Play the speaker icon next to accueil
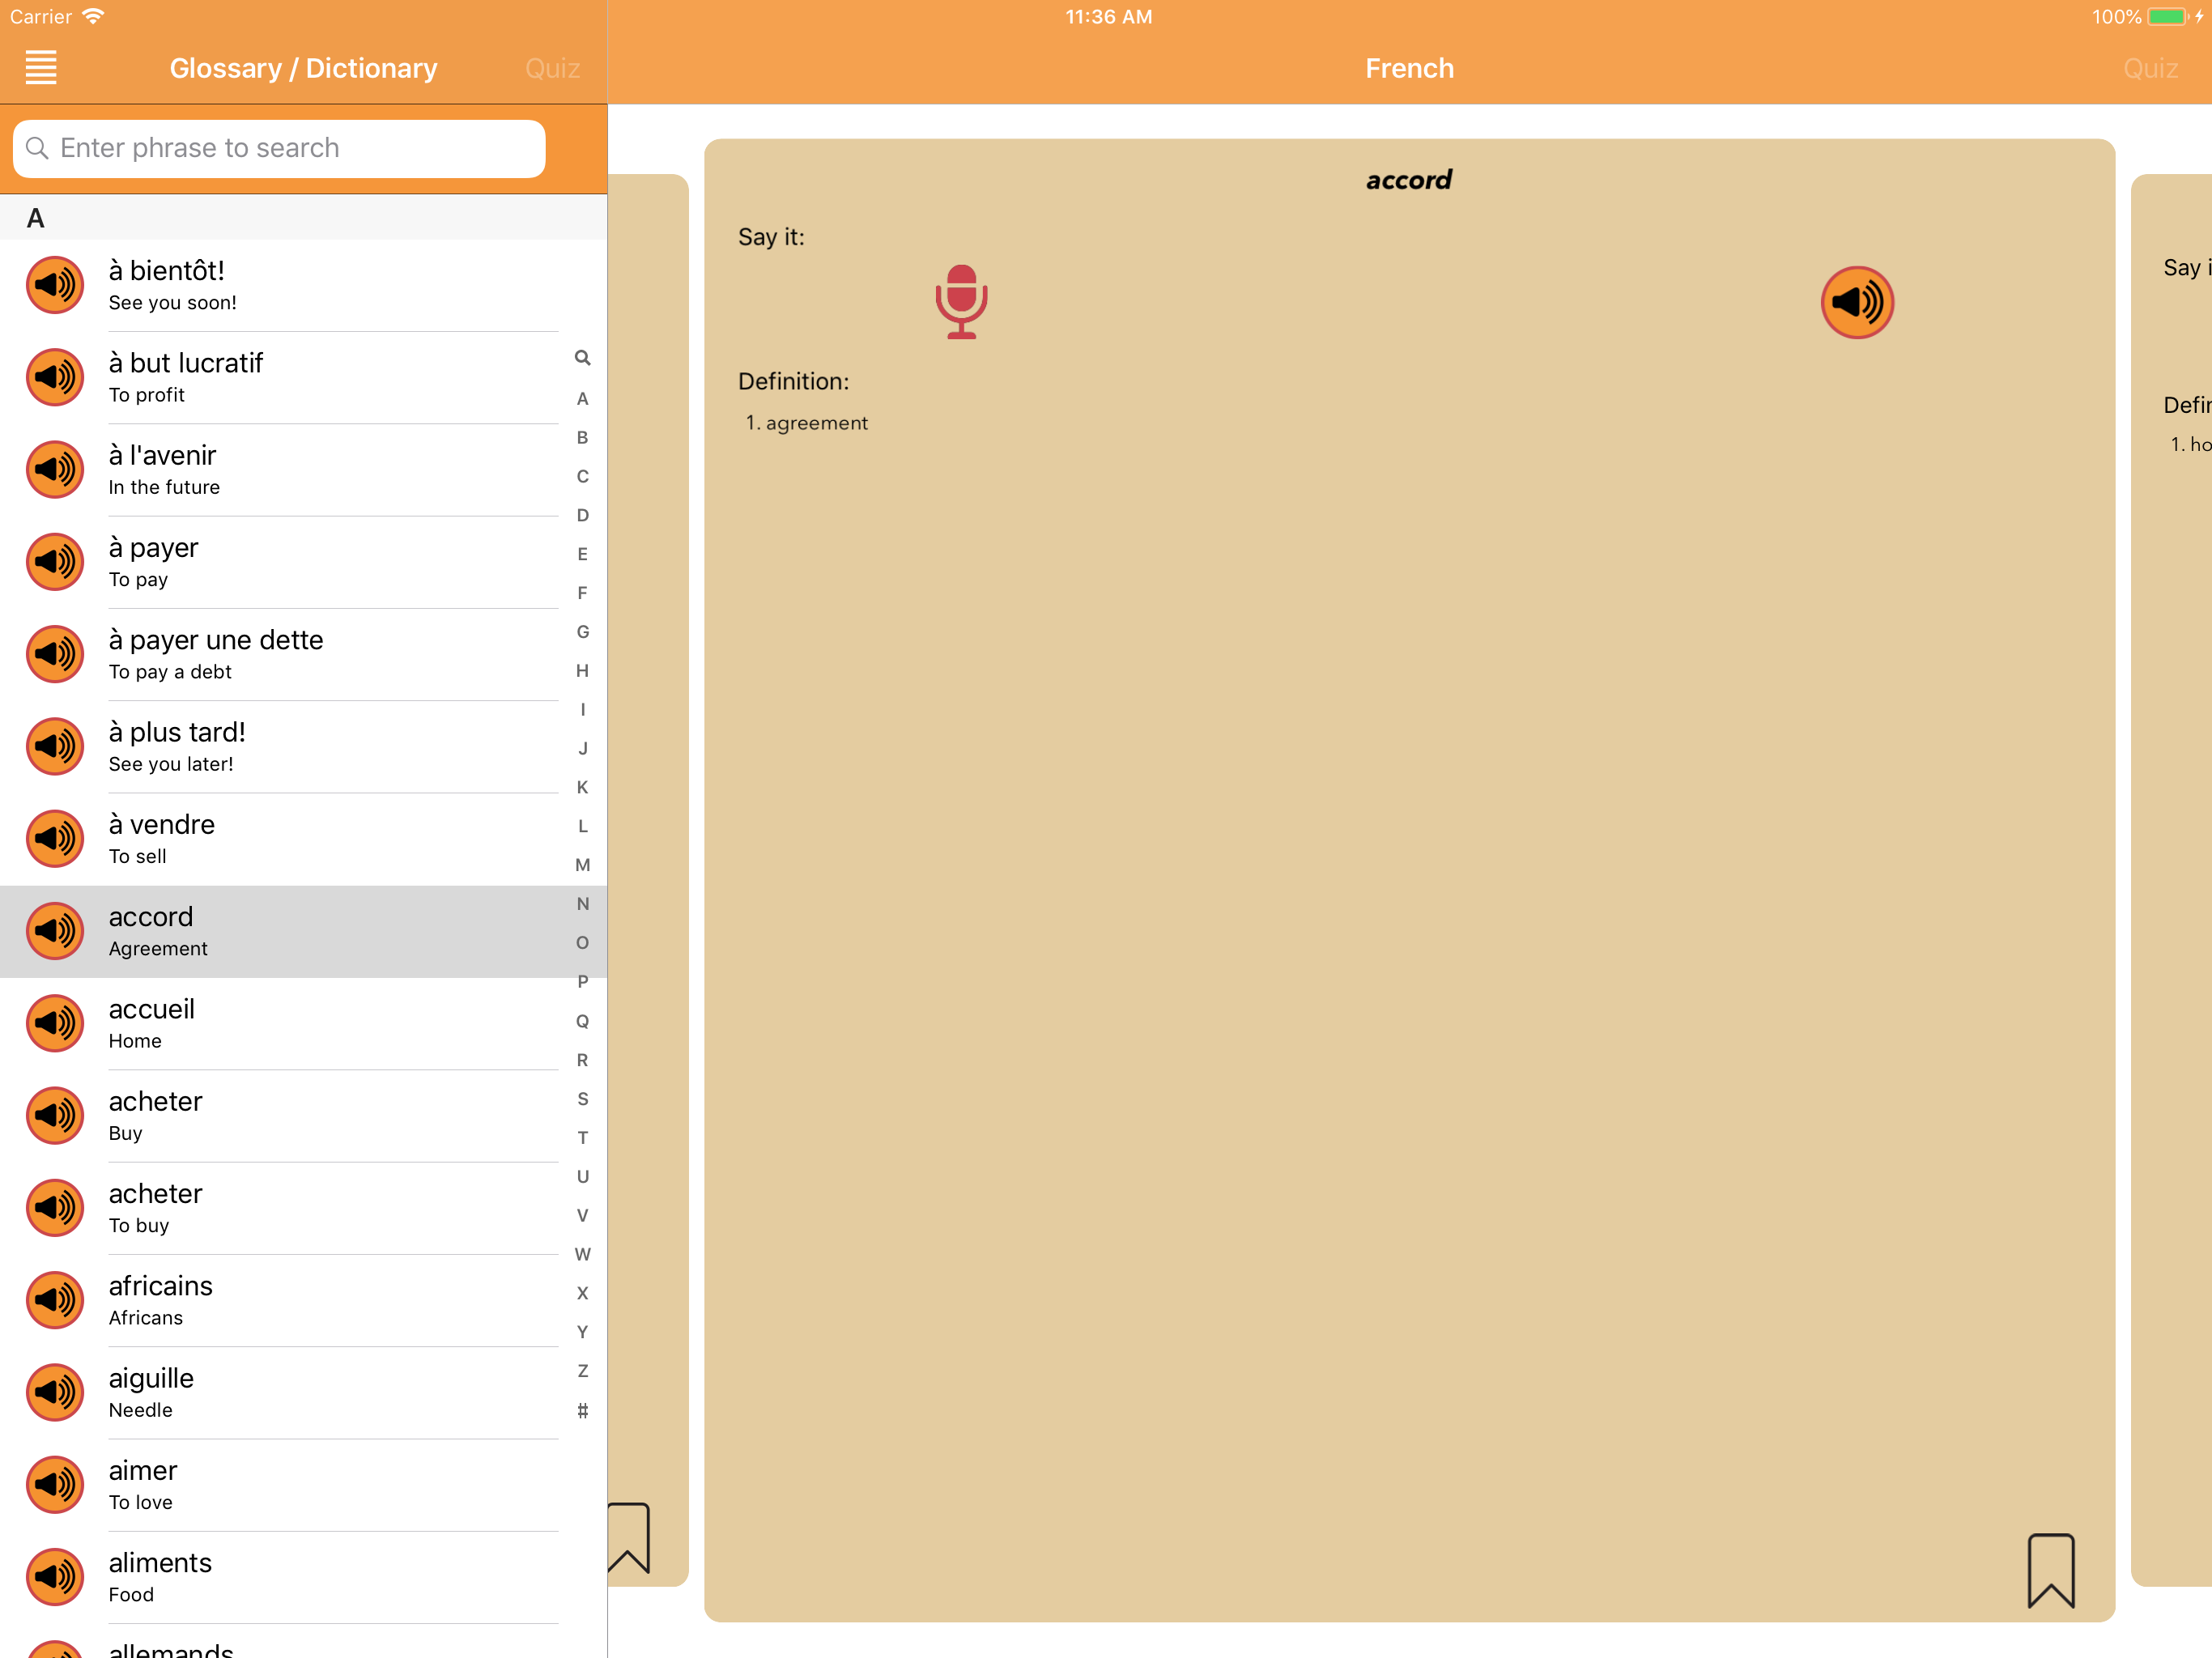Viewport: 2212px width, 1658px height. pyautogui.click(x=55, y=1023)
